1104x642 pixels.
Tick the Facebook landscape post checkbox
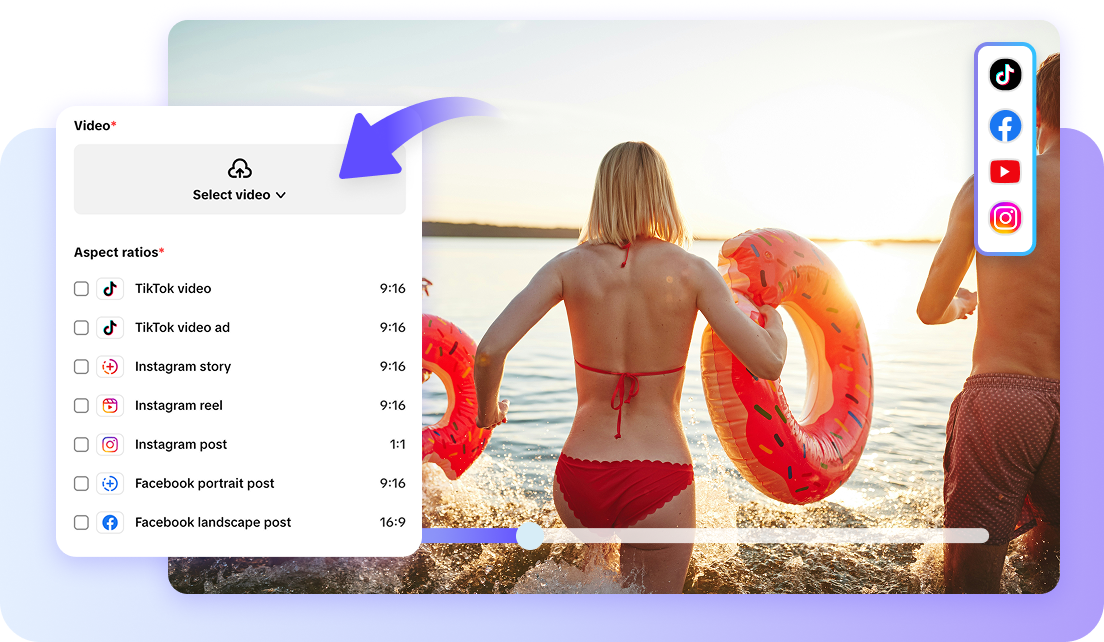(82, 522)
